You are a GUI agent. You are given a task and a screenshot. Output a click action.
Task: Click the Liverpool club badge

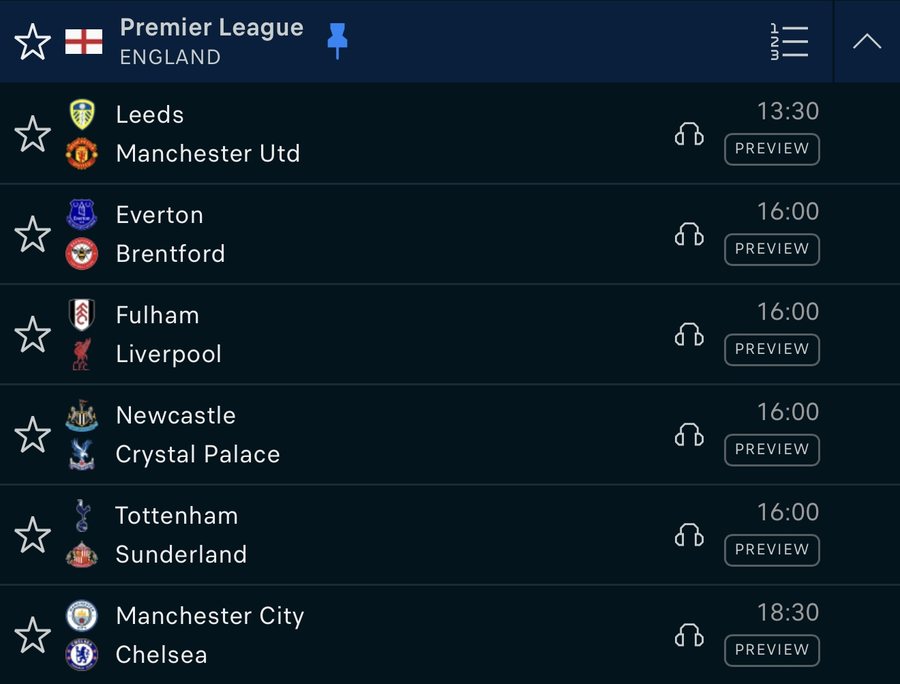coord(82,354)
